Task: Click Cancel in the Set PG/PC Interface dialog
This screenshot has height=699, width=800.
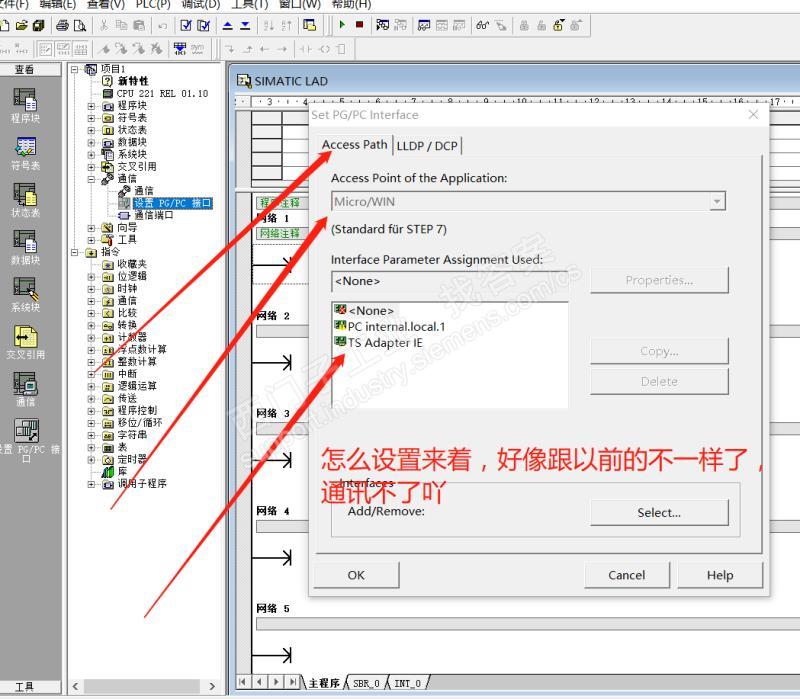Action: 627,575
